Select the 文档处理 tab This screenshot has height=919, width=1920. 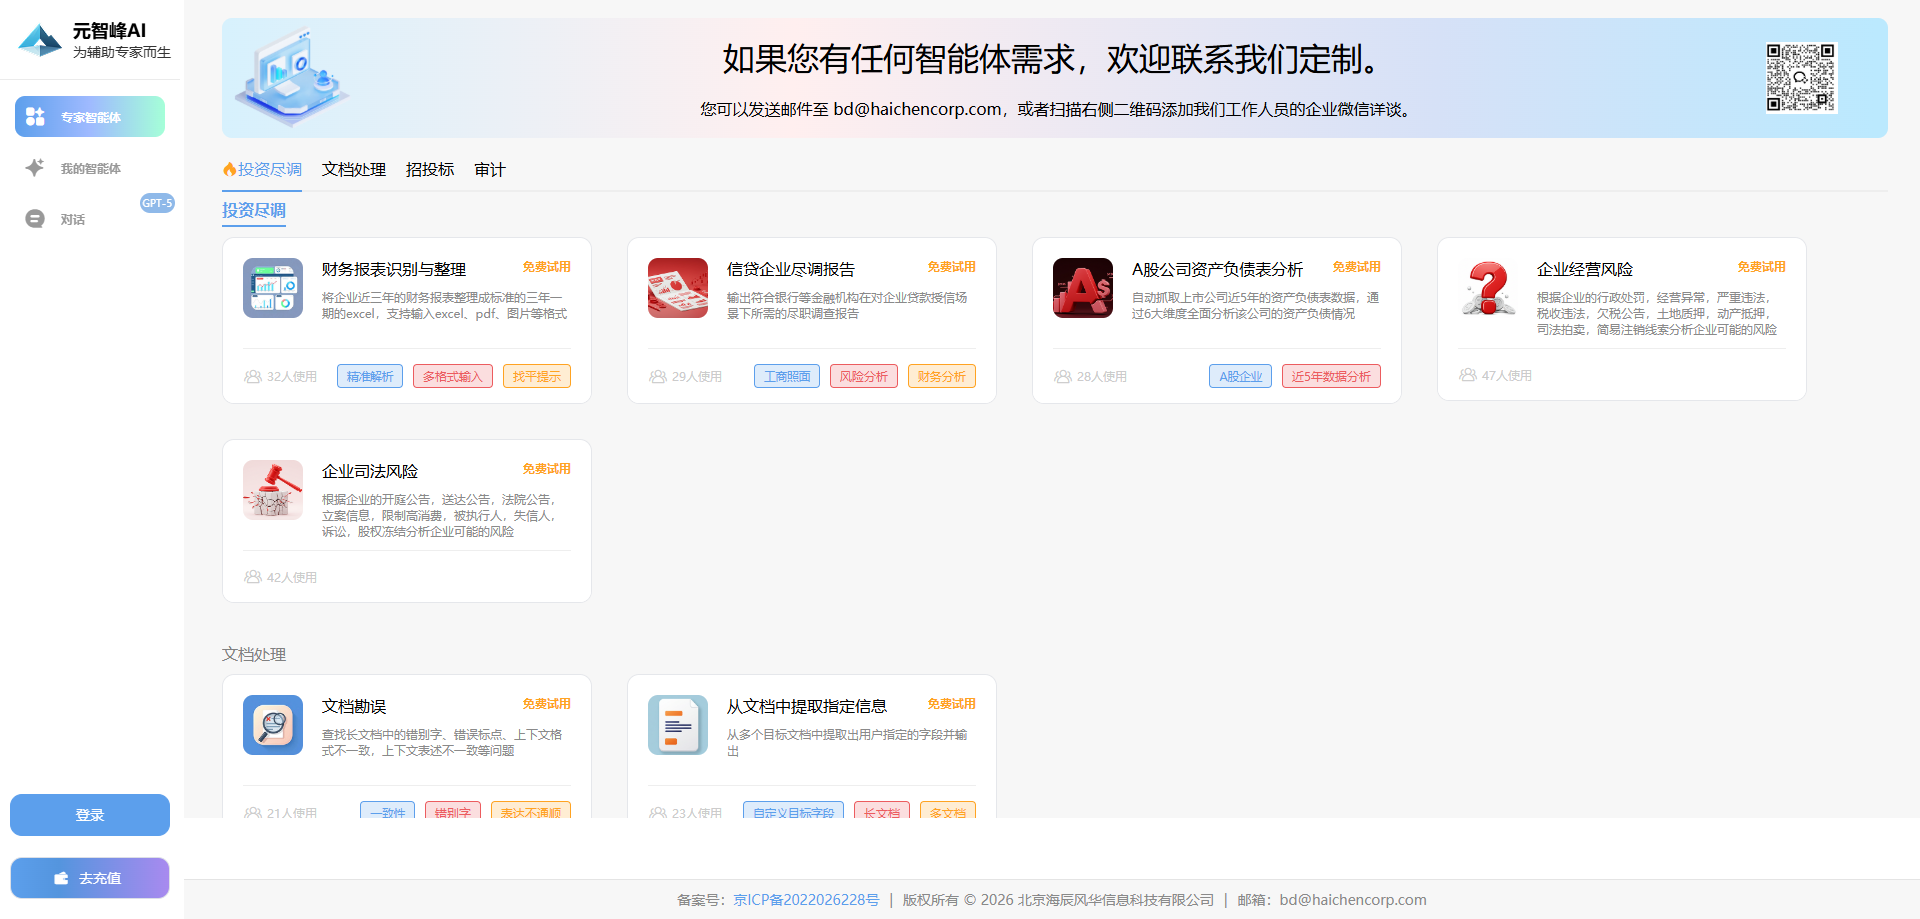point(354,170)
